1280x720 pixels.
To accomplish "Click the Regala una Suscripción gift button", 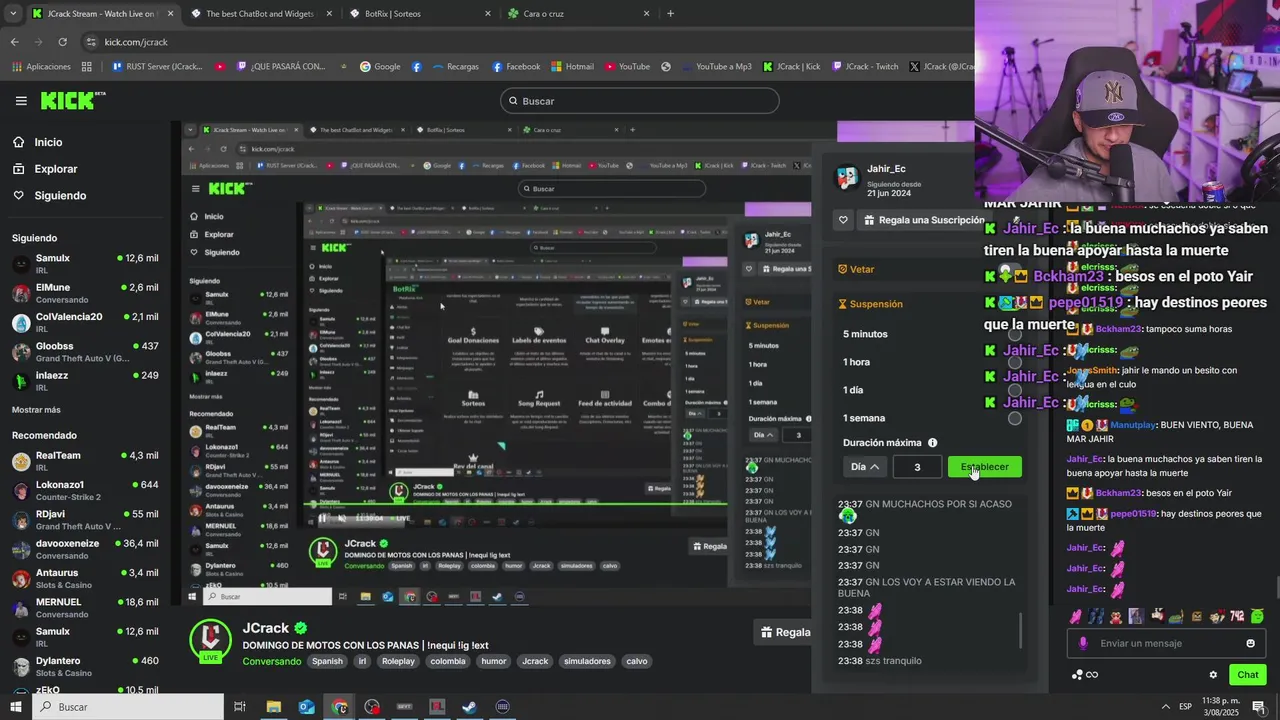I will click(924, 220).
